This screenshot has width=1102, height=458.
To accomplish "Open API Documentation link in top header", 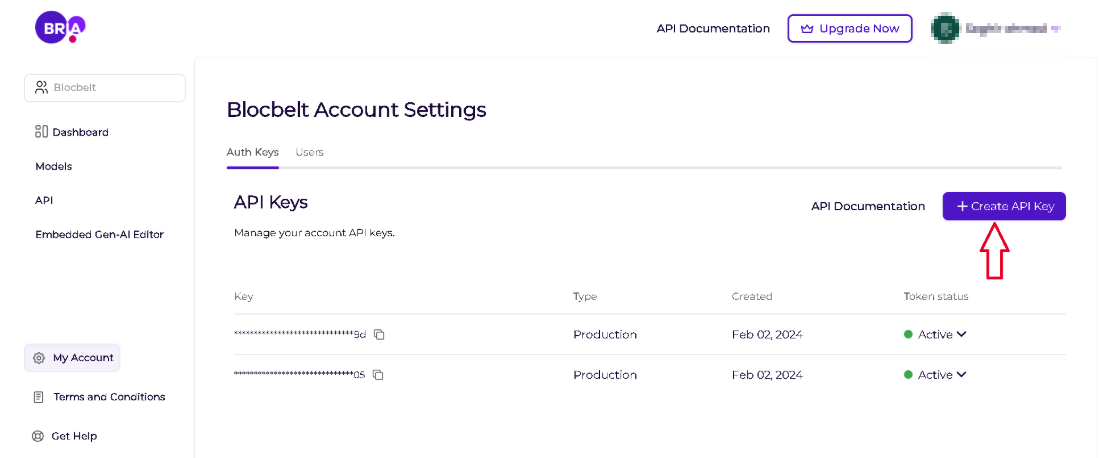I will tap(713, 29).
